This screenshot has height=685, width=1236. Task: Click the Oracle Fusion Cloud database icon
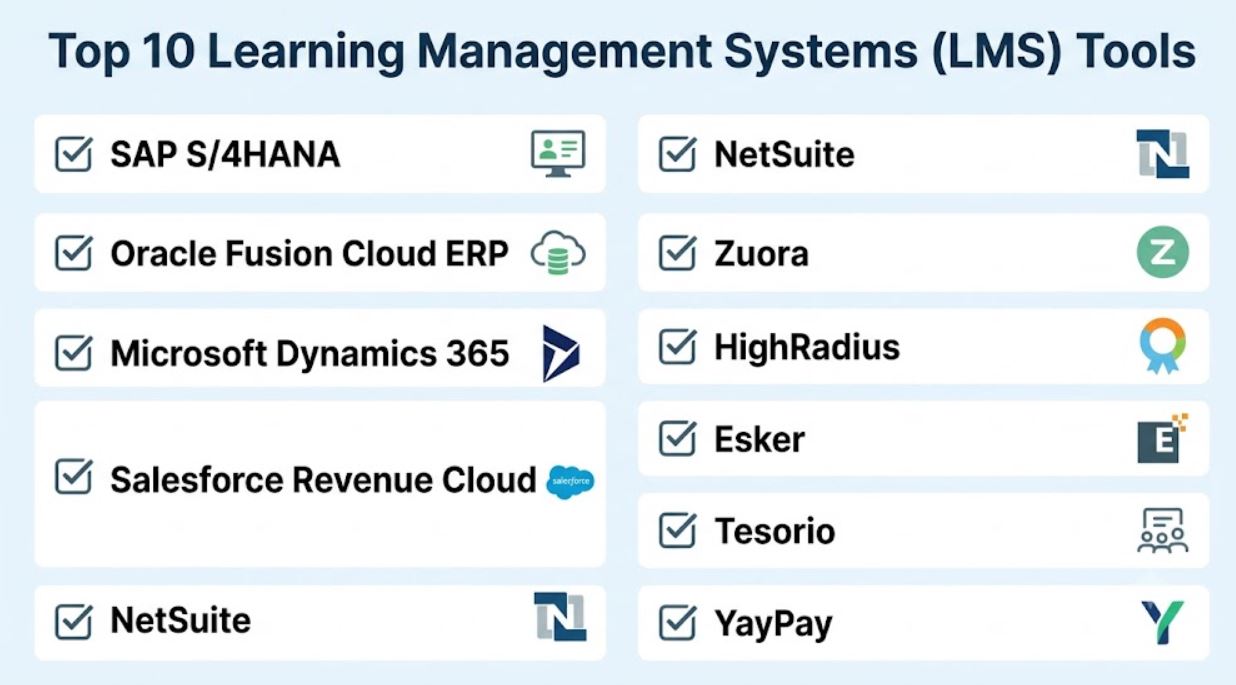point(558,253)
